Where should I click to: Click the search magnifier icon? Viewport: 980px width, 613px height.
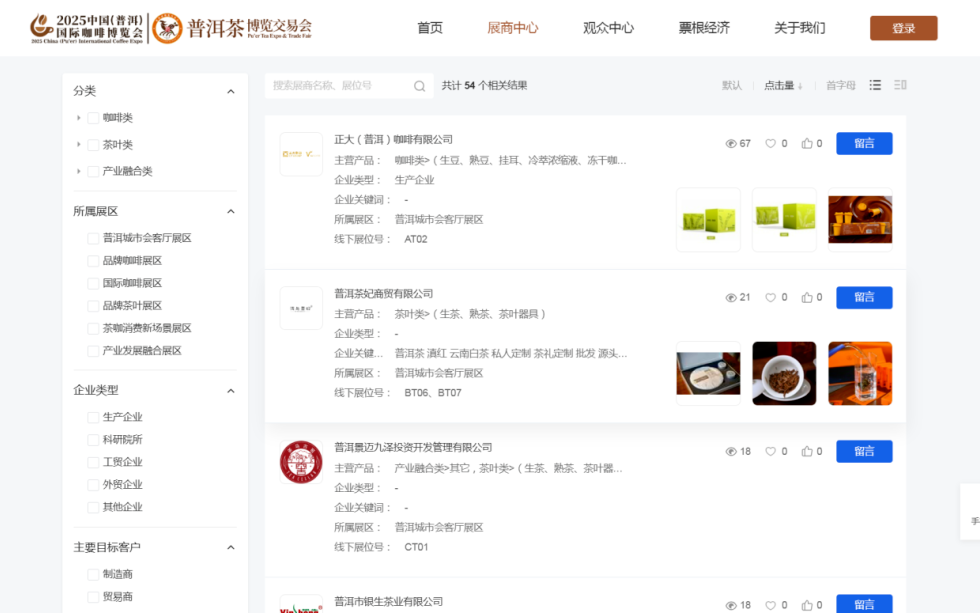coord(419,86)
